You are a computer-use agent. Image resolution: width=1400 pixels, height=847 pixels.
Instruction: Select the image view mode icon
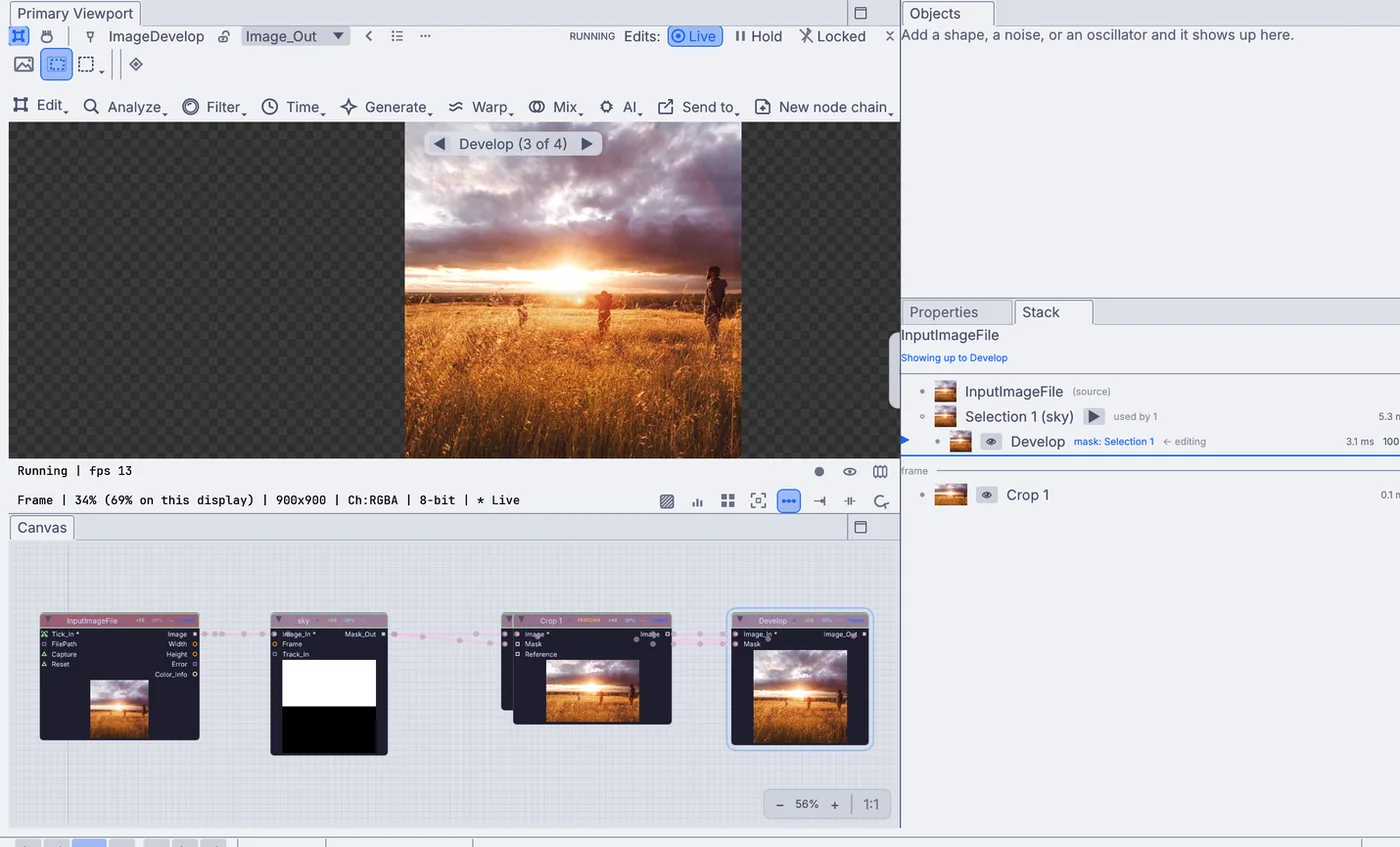(x=24, y=64)
